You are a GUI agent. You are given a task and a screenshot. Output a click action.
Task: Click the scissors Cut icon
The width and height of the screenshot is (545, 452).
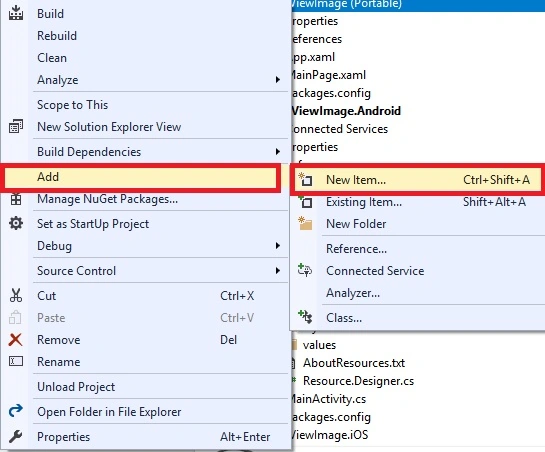coord(16,295)
